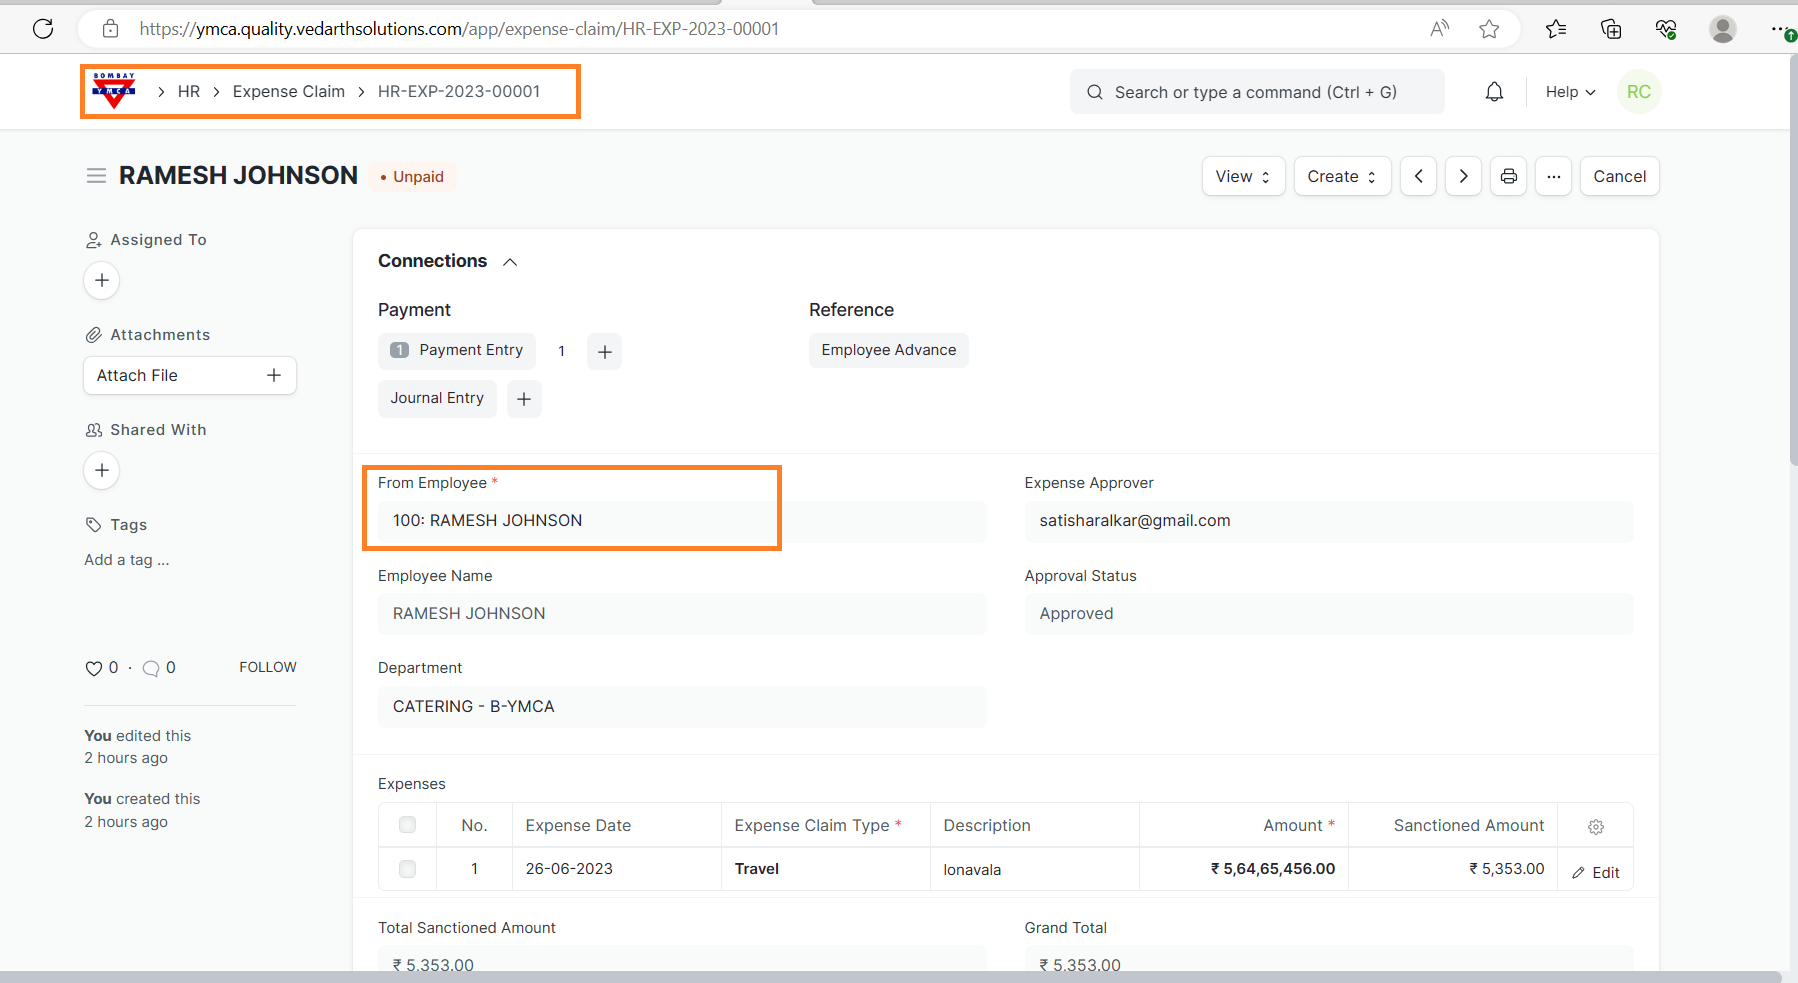This screenshot has width=1798, height=983.
Task: Open expenses table settings gear
Action: pyautogui.click(x=1596, y=826)
